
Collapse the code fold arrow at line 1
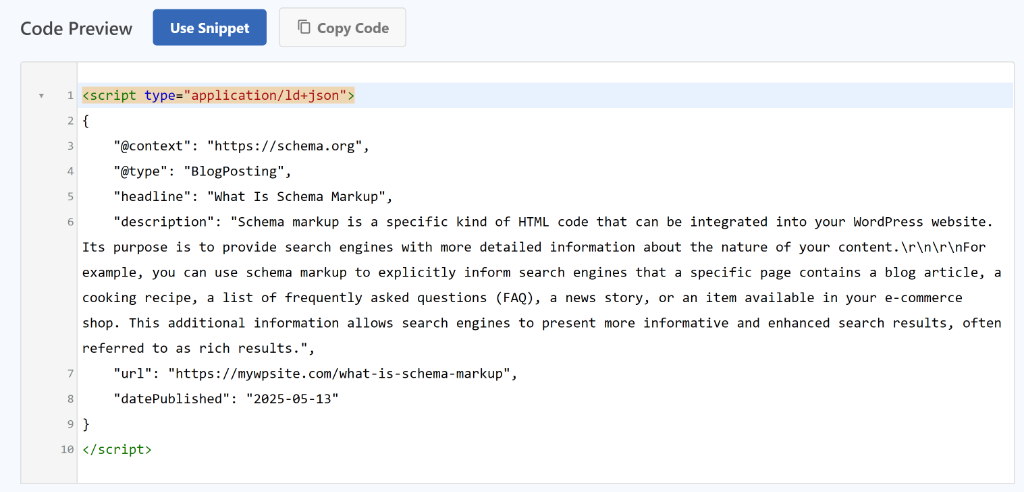point(41,96)
